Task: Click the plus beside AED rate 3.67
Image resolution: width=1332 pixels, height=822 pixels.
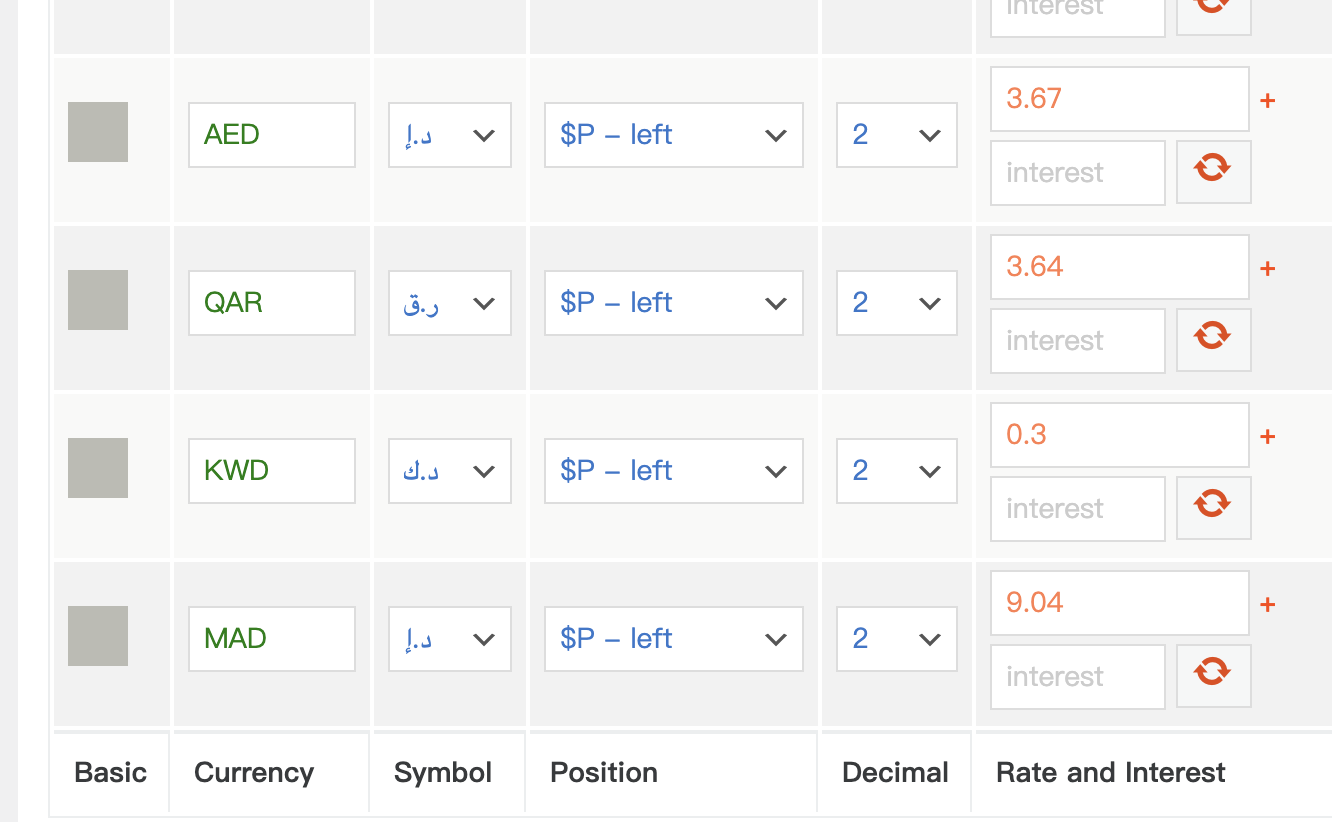Action: point(1267,100)
